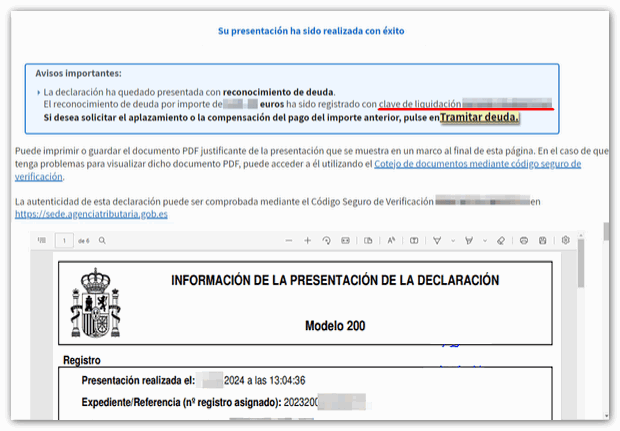Print the PDF document
The image size is (620, 431).
click(x=523, y=241)
